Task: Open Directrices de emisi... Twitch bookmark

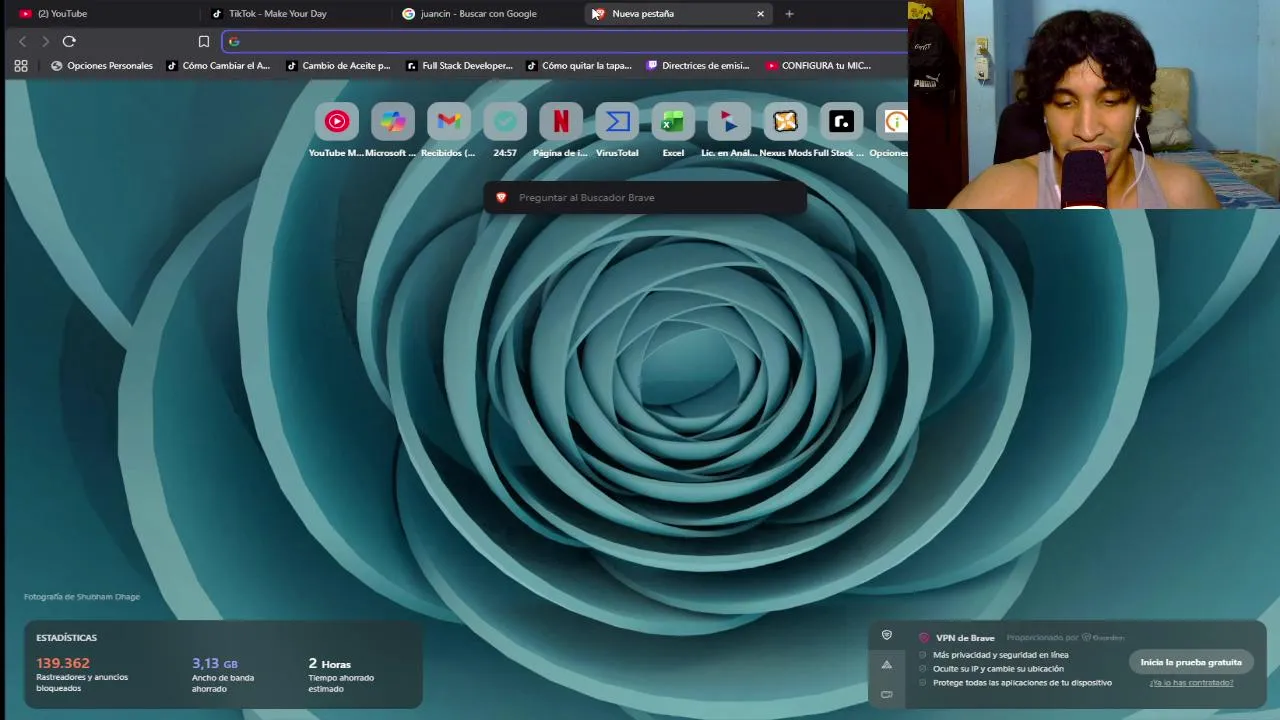Action: coord(698,66)
